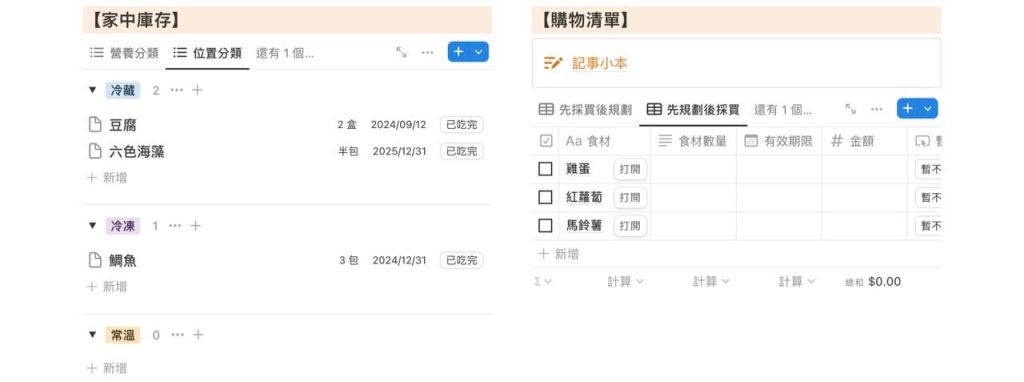The image size is (1024, 382).
Task: Open the 冷凍 group options ellipsis
Action: (x=175, y=226)
